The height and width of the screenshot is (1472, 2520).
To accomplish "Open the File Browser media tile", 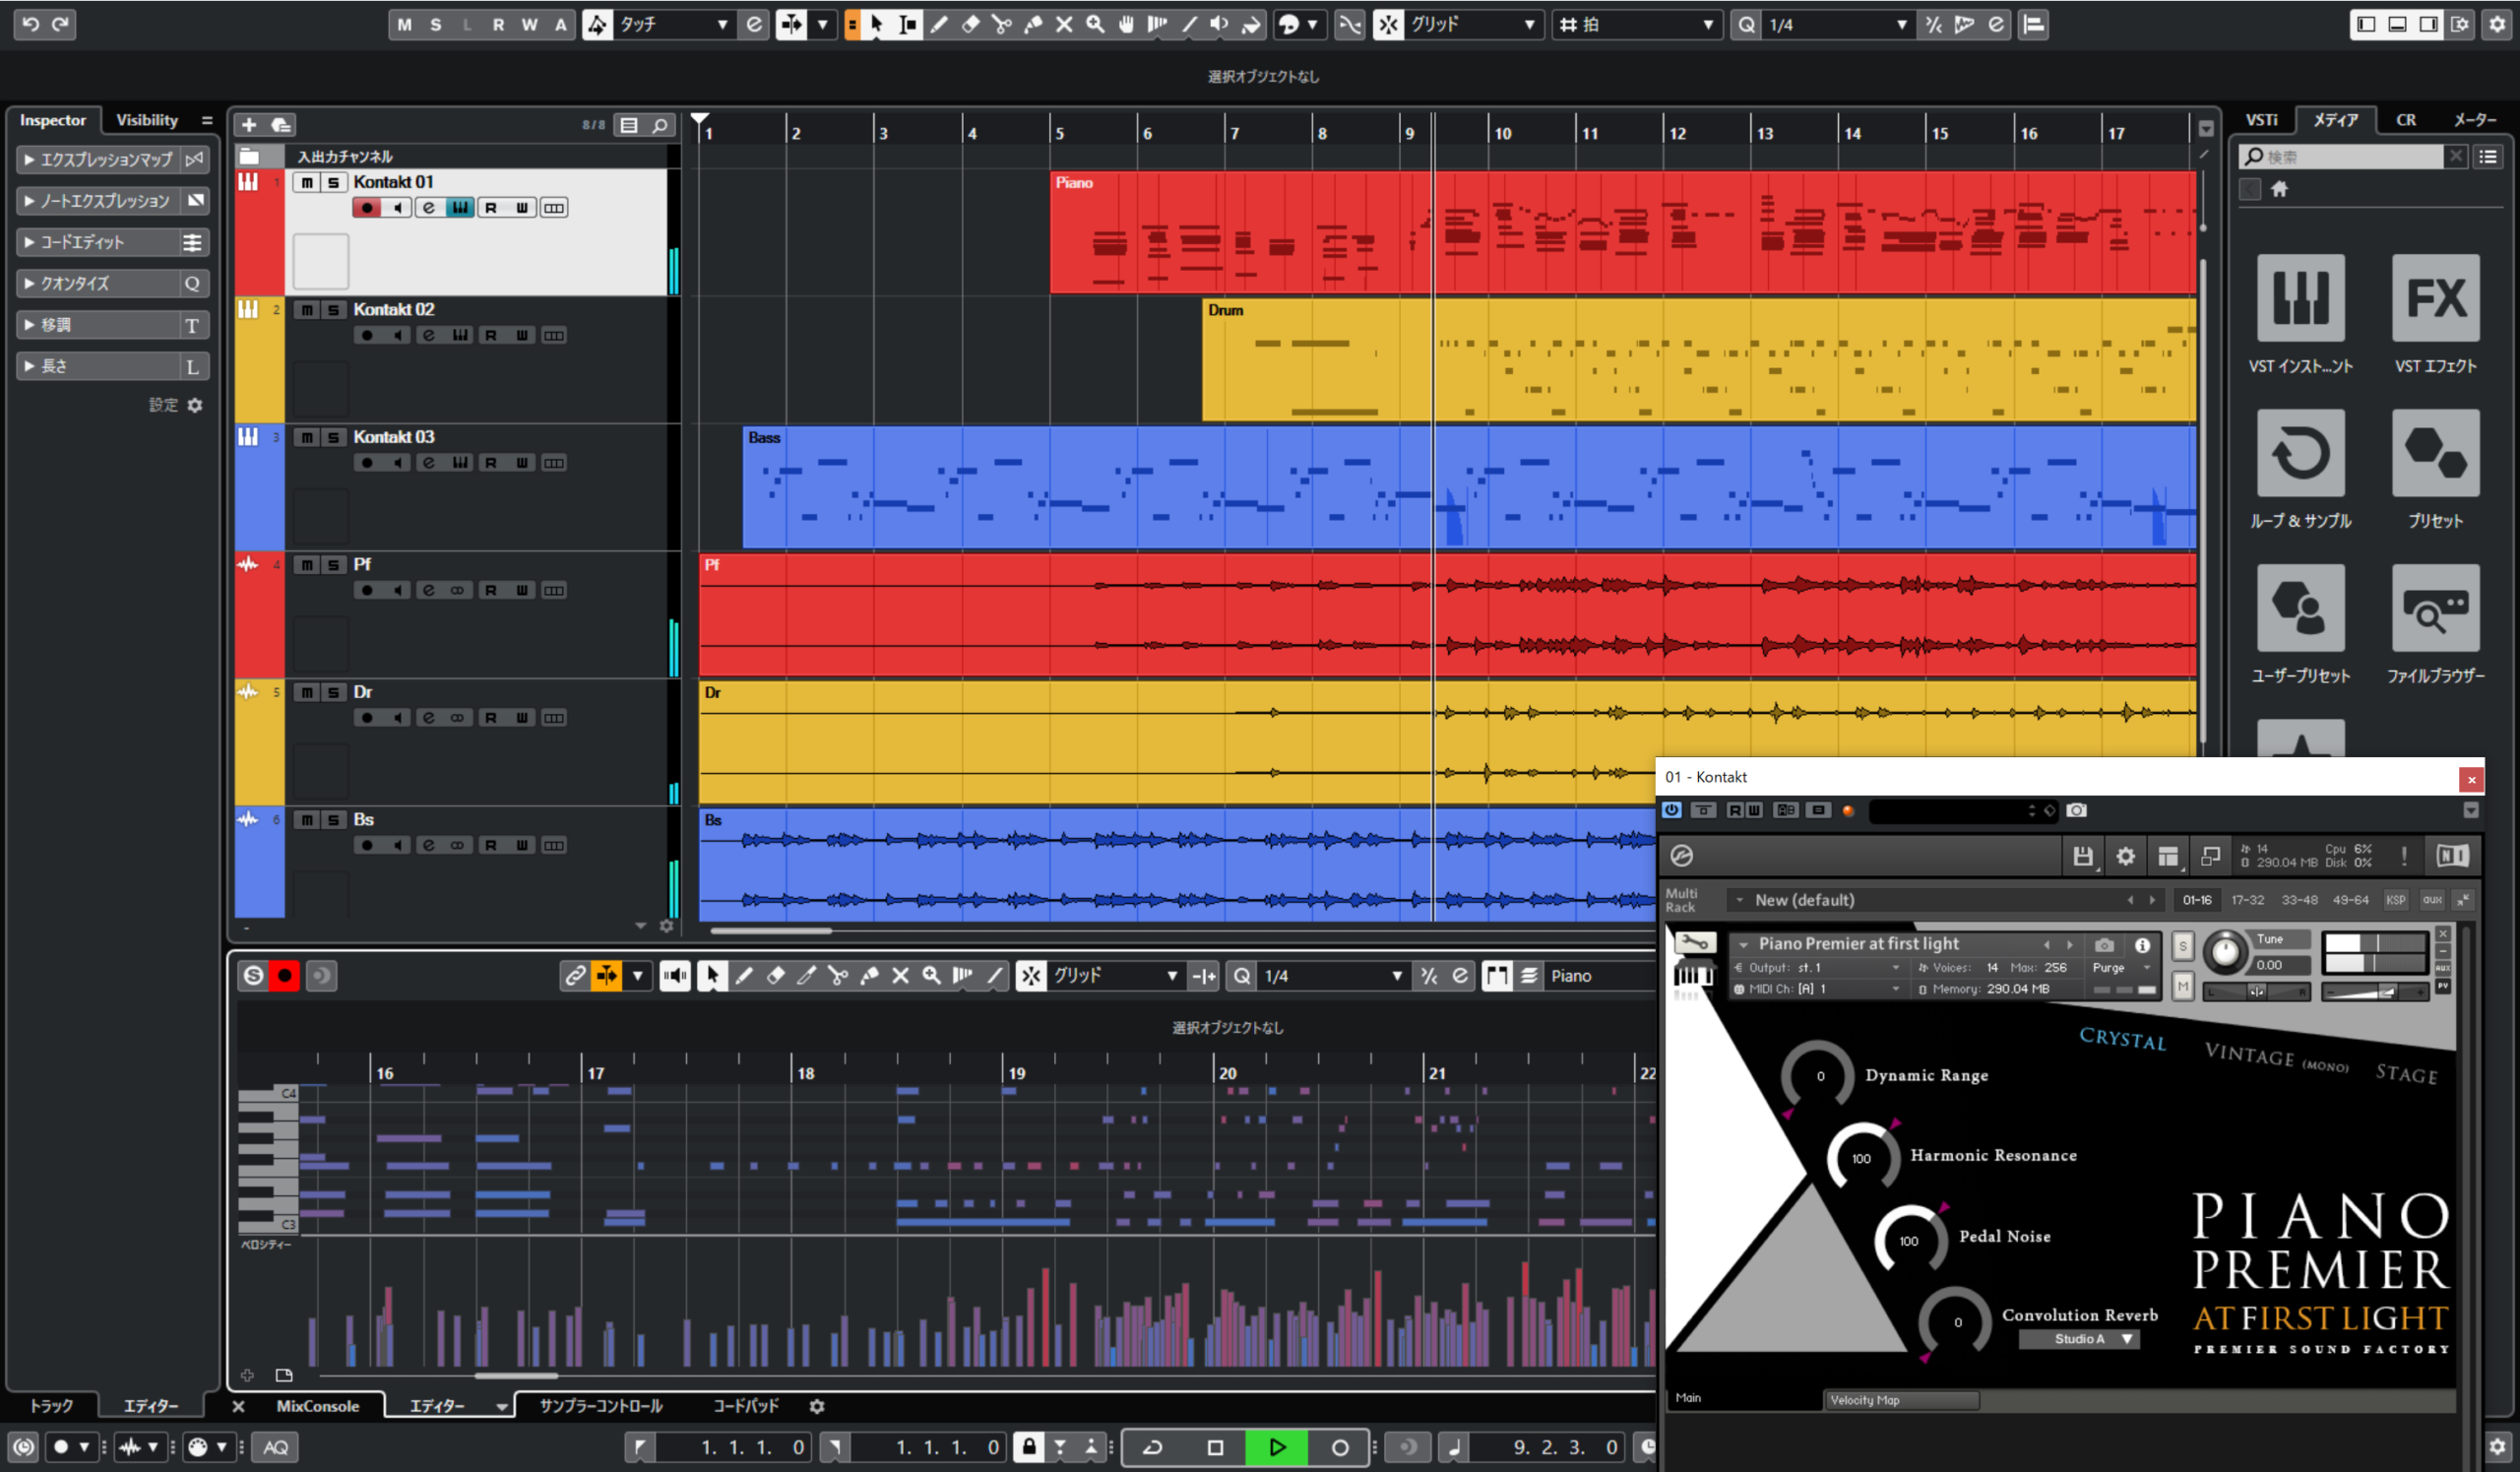I will [x=2435, y=607].
